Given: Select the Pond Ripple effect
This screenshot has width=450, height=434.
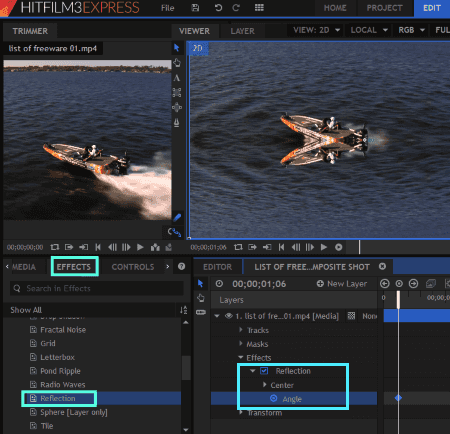Looking at the screenshot, I should point(60,371).
